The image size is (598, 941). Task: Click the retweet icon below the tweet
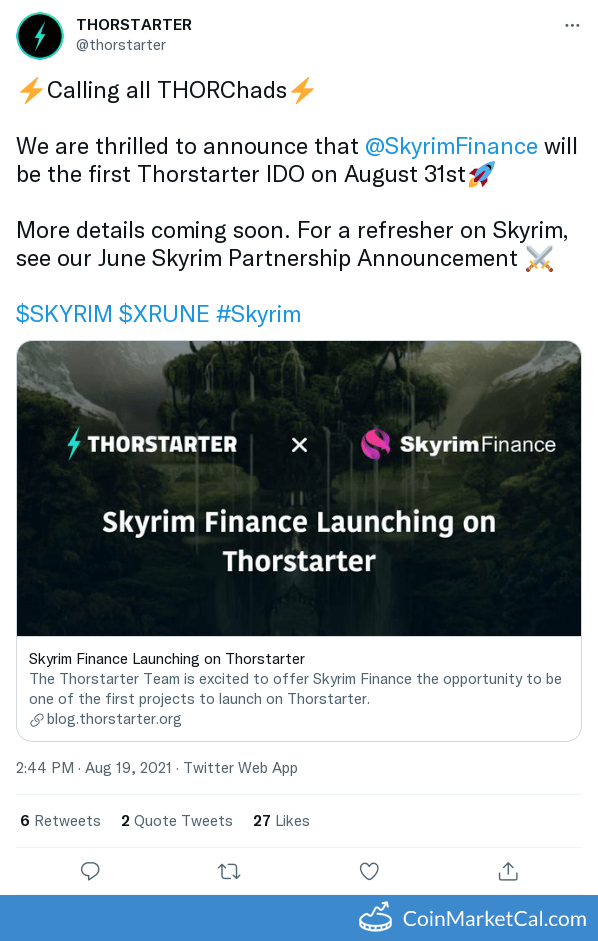tap(229, 871)
